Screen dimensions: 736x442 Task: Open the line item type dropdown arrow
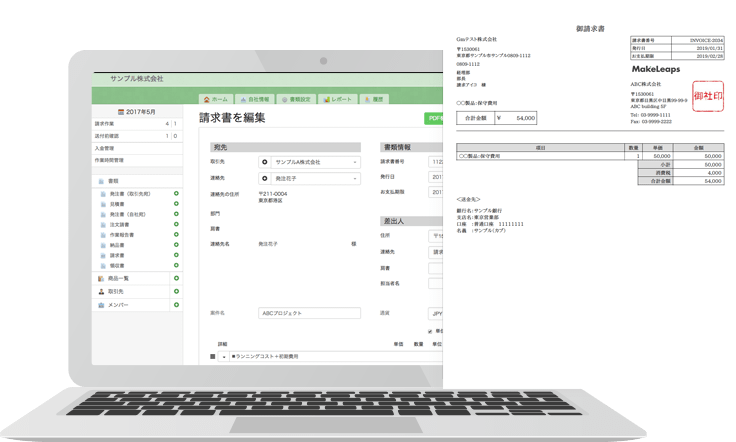(224, 356)
